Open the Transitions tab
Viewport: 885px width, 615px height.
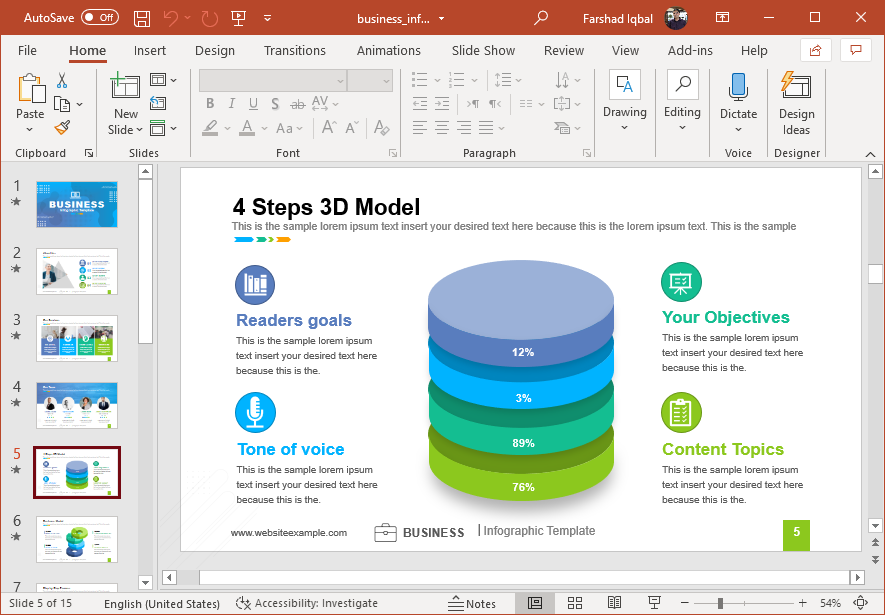pyautogui.click(x=294, y=50)
